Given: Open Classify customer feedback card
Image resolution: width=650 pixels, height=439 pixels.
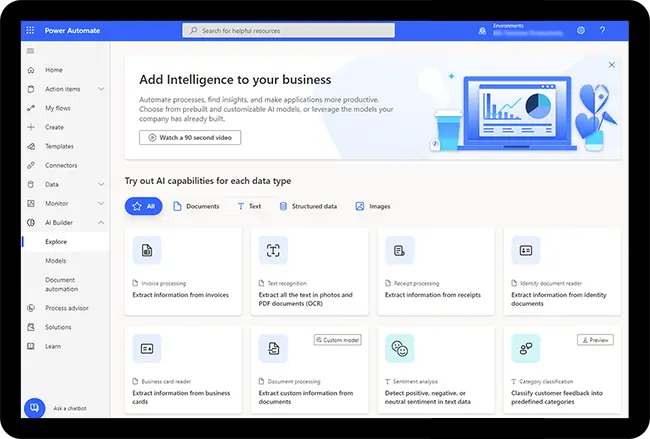Looking at the screenshot, I should click(x=562, y=370).
